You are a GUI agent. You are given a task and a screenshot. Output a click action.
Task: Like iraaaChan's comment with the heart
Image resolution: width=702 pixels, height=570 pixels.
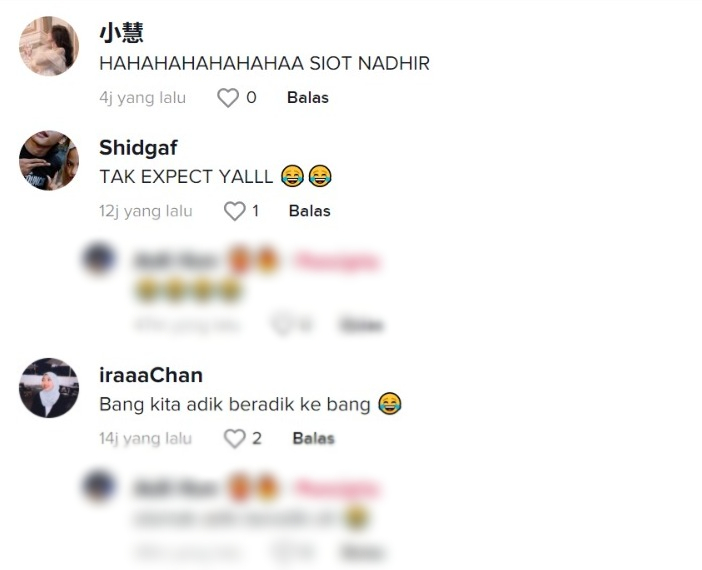pyautogui.click(x=235, y=438)
